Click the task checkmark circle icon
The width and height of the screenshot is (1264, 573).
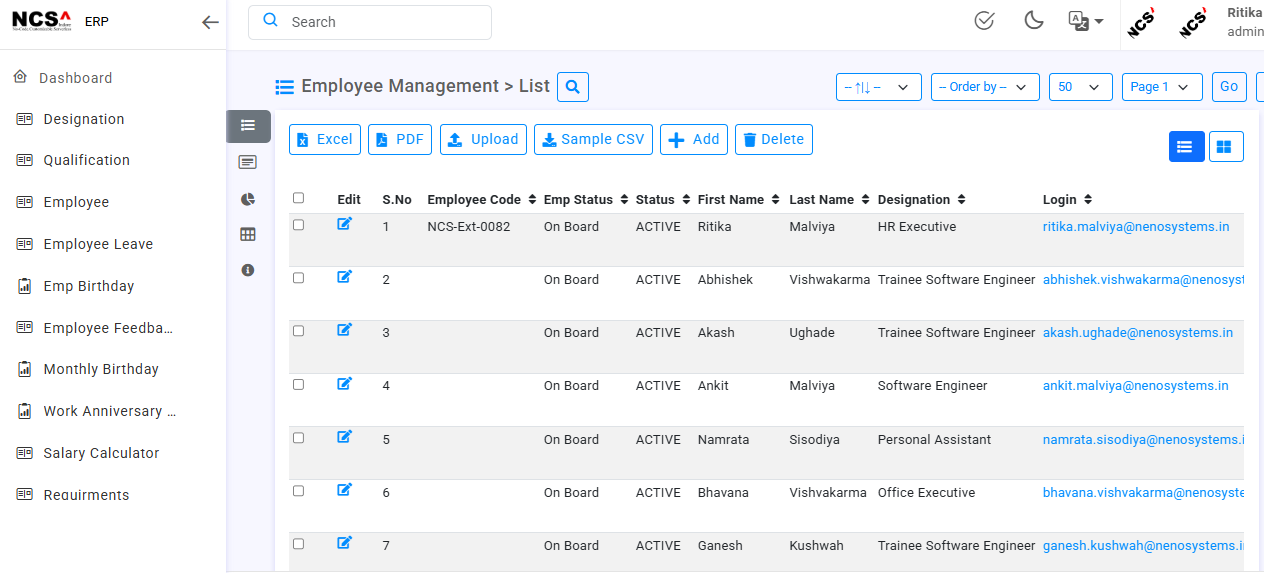click(x=984, y=21)
